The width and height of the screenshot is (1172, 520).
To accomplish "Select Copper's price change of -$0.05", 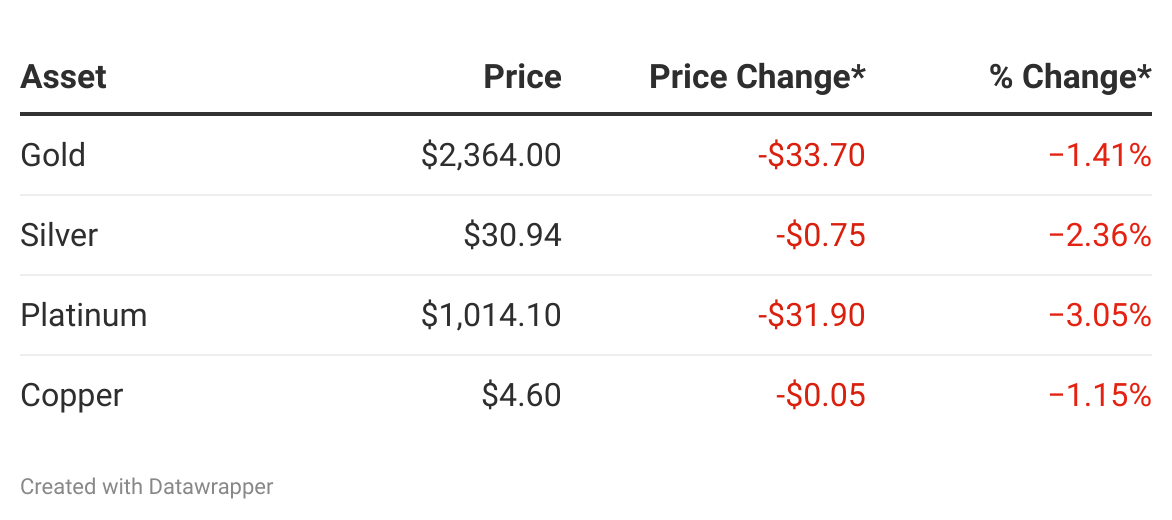I will click(x=820, y=395).
